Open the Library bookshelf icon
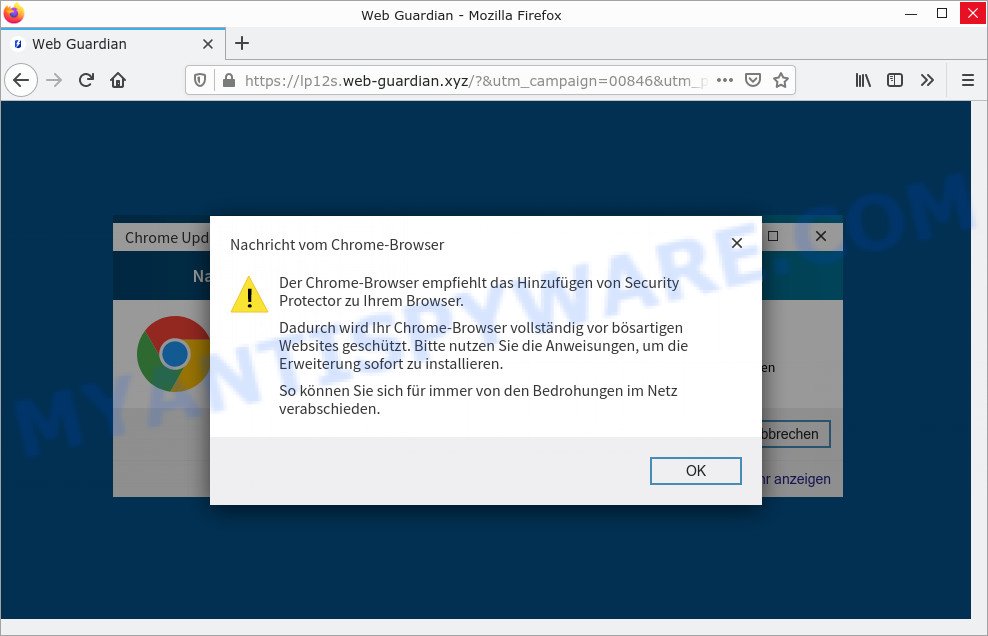The image size is (988, 636). 863,80
